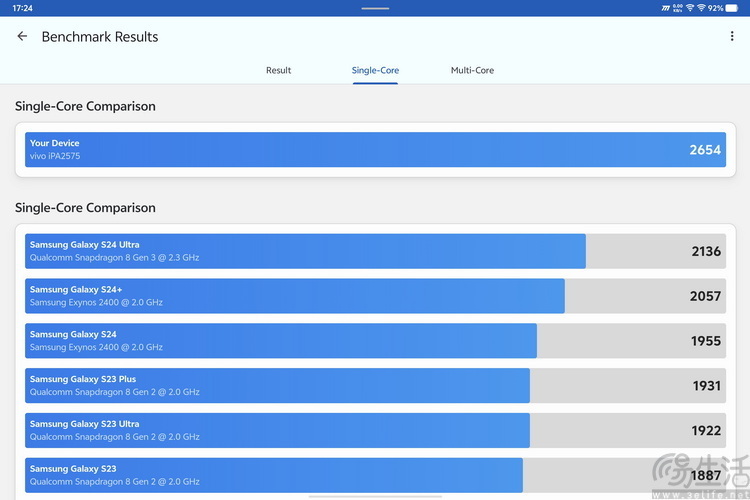
Task: Tap the Your Device vivo iPA2575 bar
Action: point(375,150)
